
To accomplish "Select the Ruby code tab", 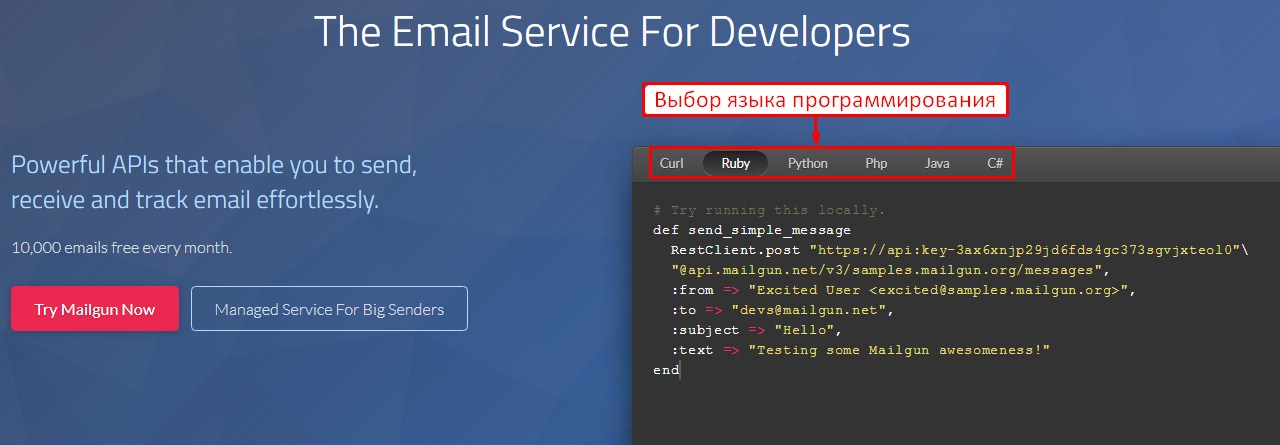I will (735, 163).
